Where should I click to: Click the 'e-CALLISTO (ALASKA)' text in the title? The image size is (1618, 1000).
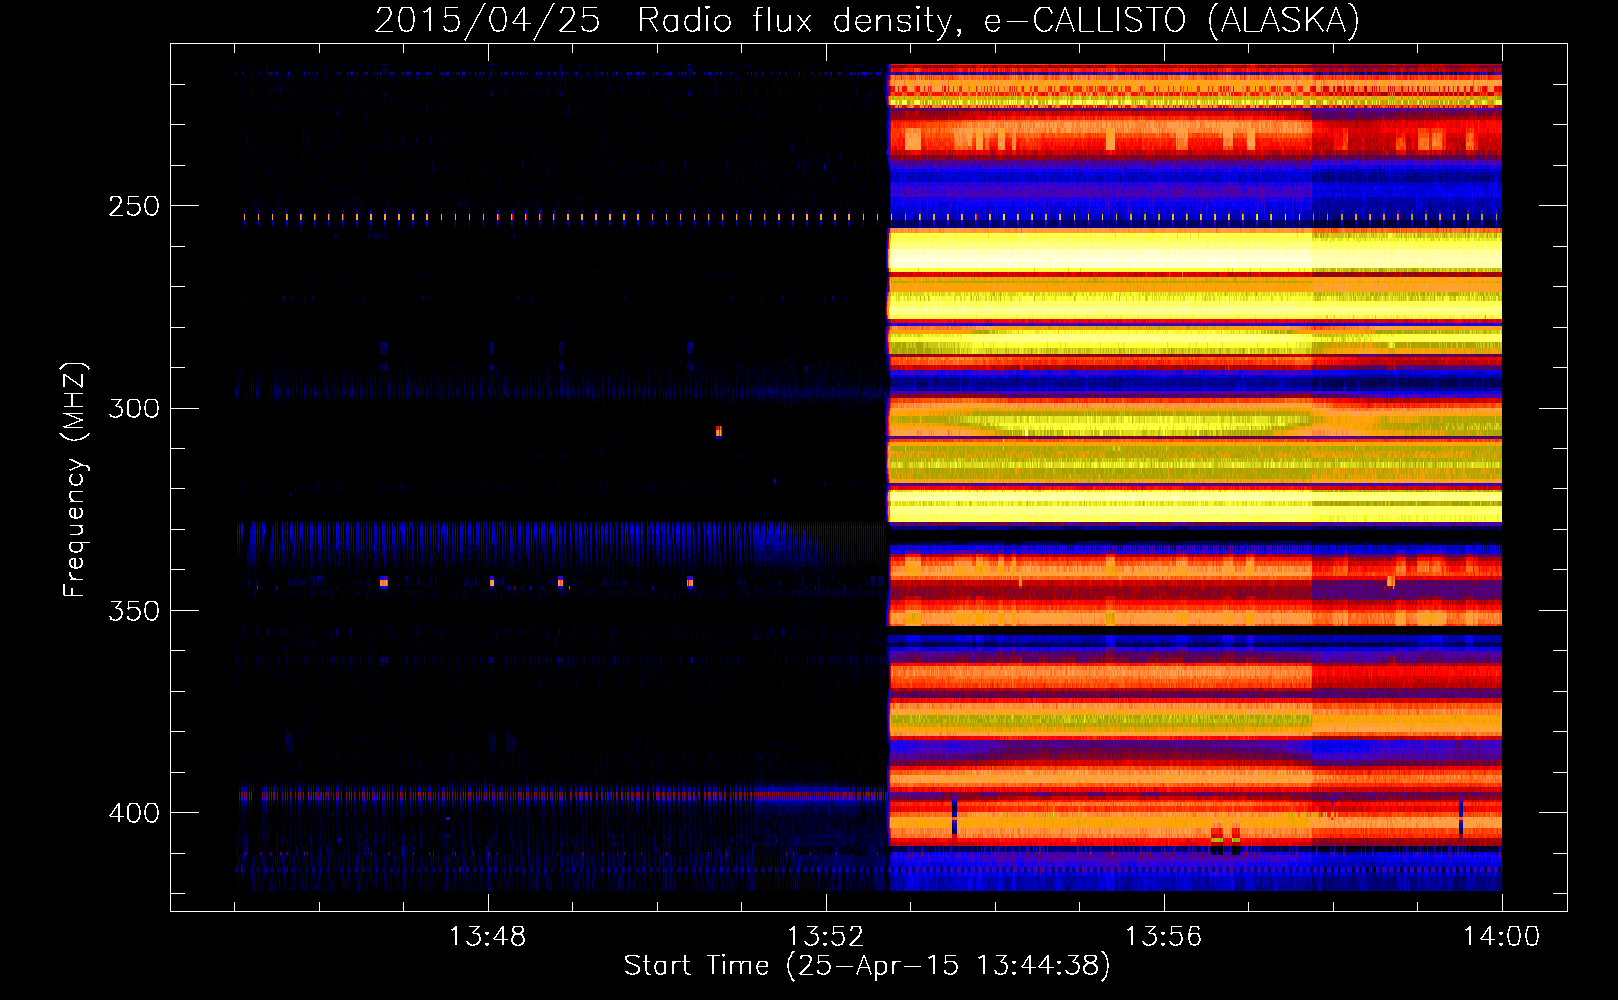[1171, 21]
